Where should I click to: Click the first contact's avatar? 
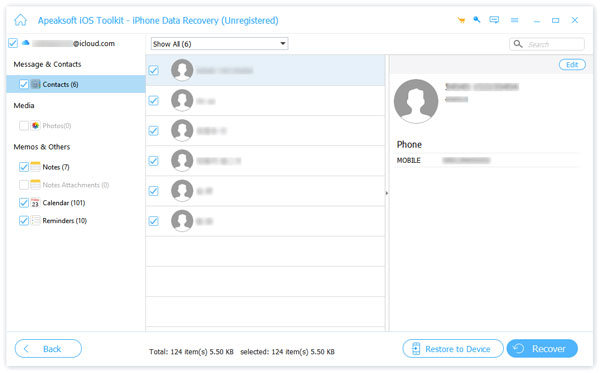tap(182, 70)
